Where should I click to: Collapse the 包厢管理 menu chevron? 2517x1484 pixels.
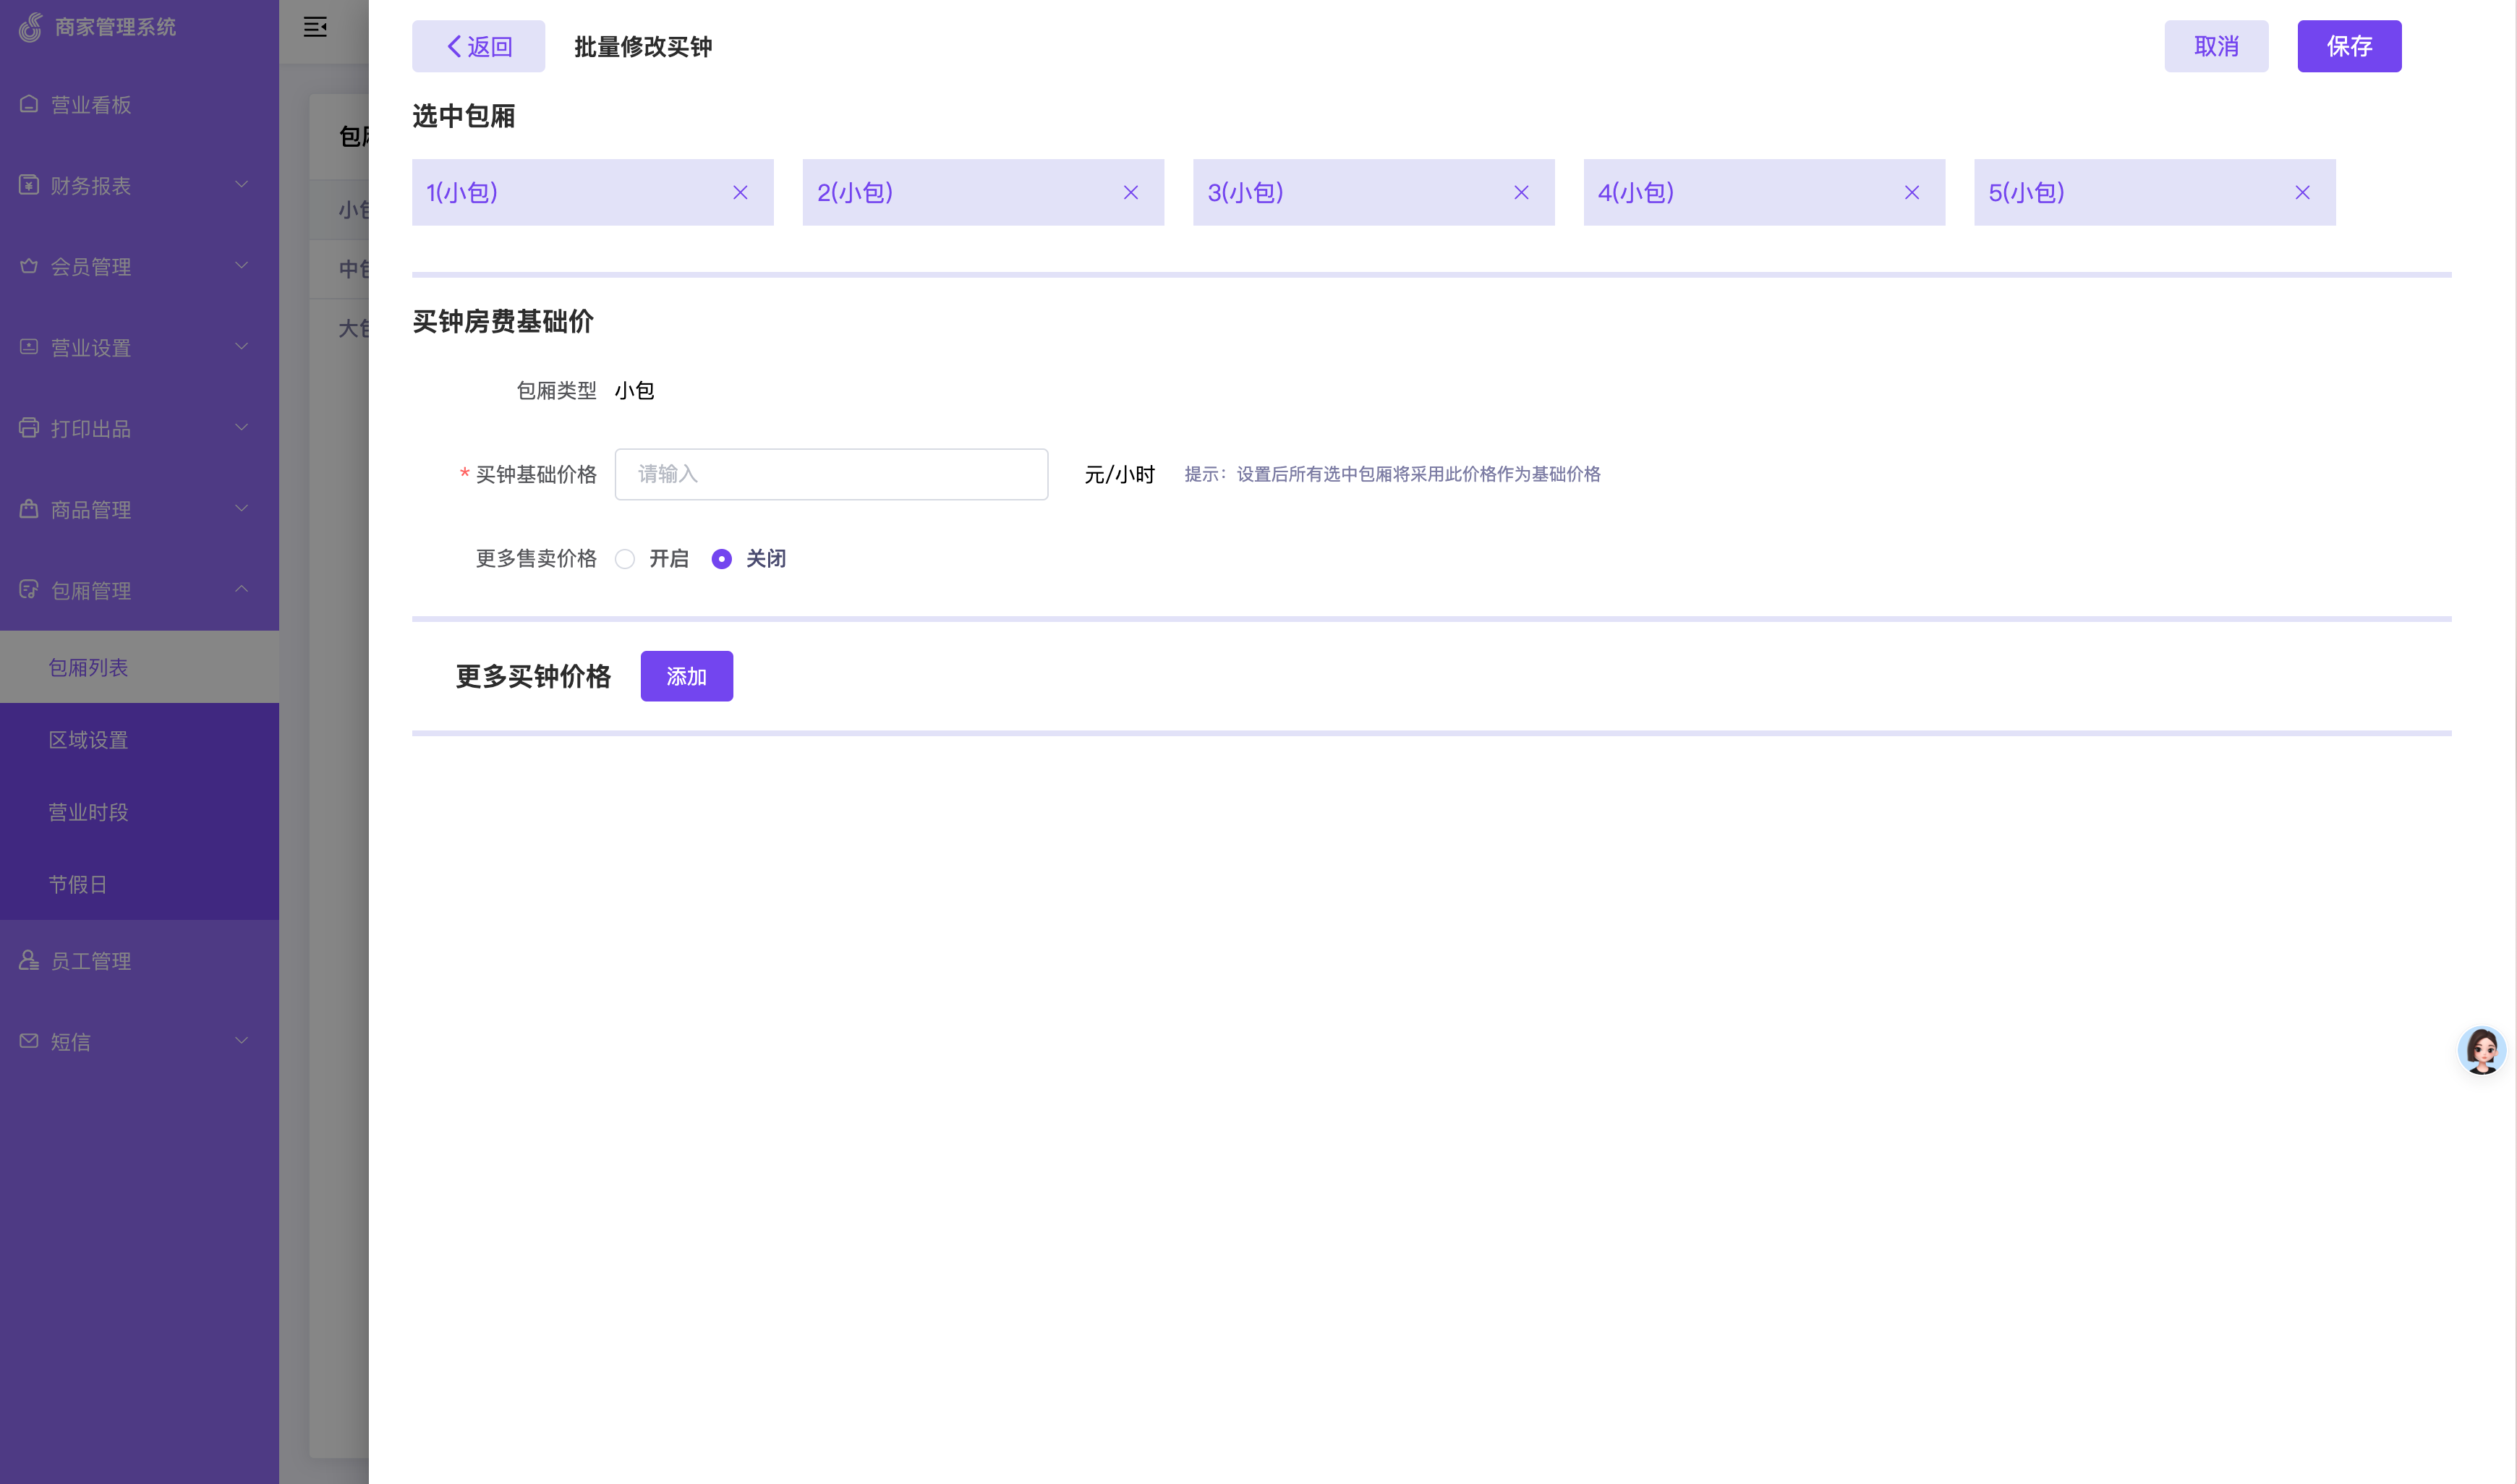pyautogui.click(x=241, y=589)
